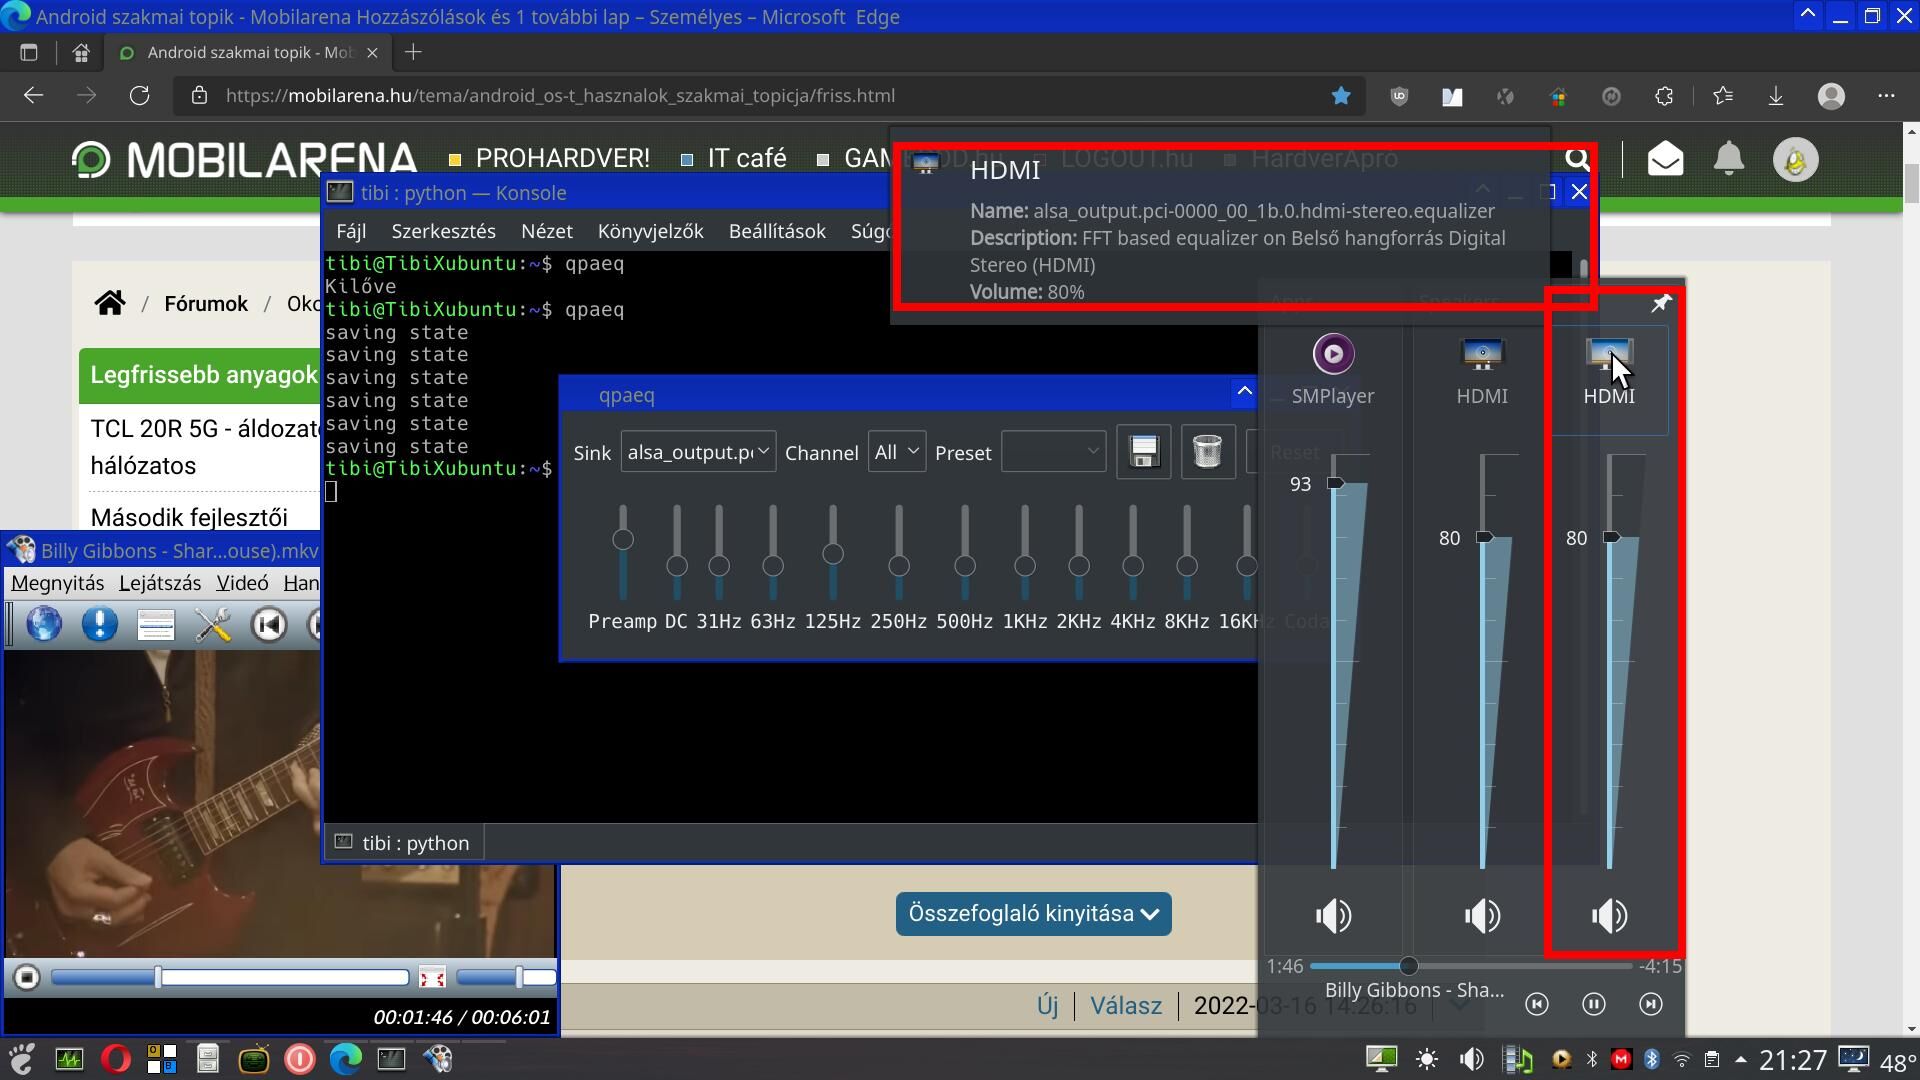Save the equalizer preset with floppy icon
This screenshot has width=1920, height=1080.
coord(1144,452)
